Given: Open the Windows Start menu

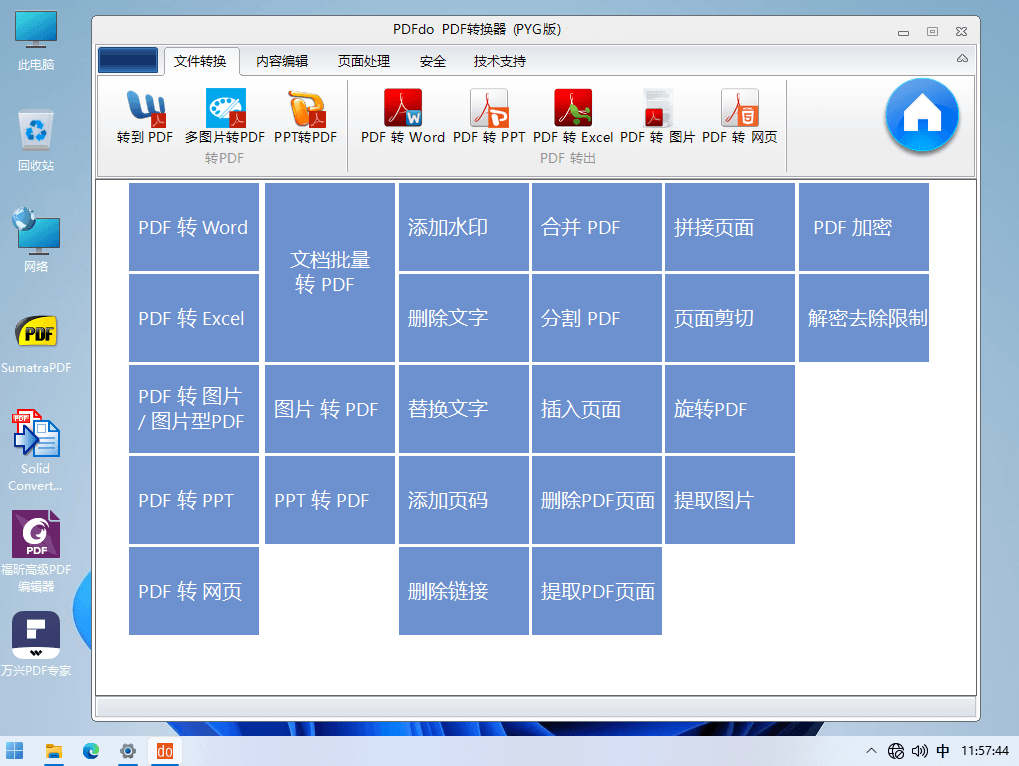Looking at the screenshot, I should [x=14, y=751].
